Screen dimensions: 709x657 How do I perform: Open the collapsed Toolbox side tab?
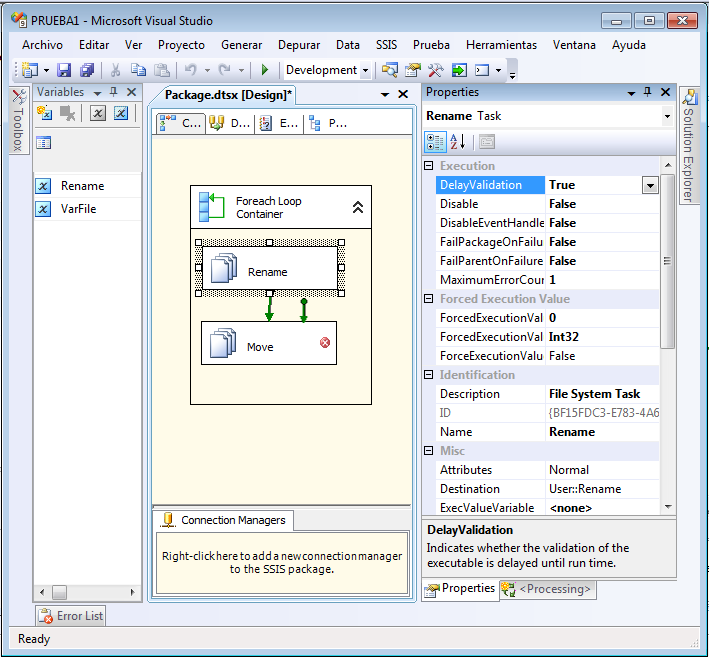coord(19,120)
